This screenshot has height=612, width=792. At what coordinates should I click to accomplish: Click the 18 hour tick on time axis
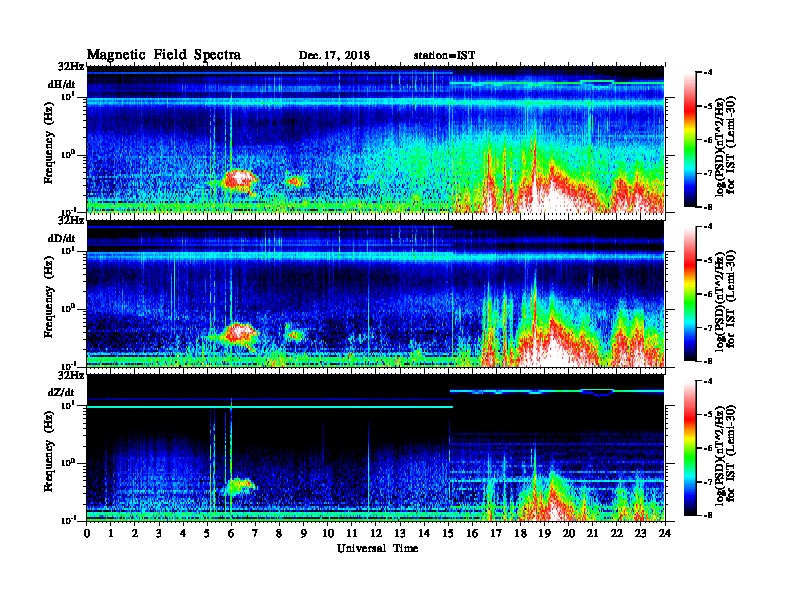(520, 533)
